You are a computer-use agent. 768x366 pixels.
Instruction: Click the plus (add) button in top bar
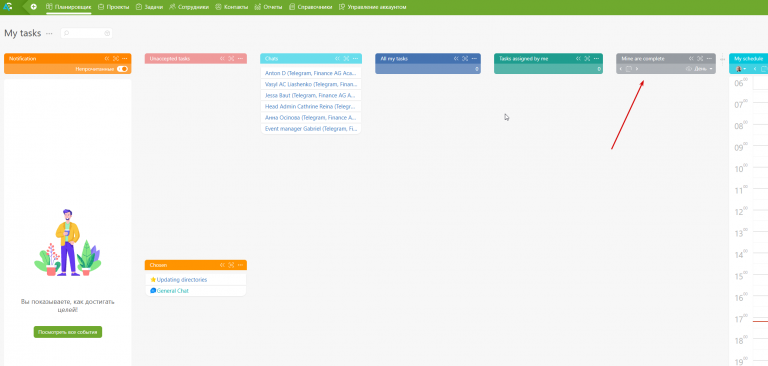[33, 7]
